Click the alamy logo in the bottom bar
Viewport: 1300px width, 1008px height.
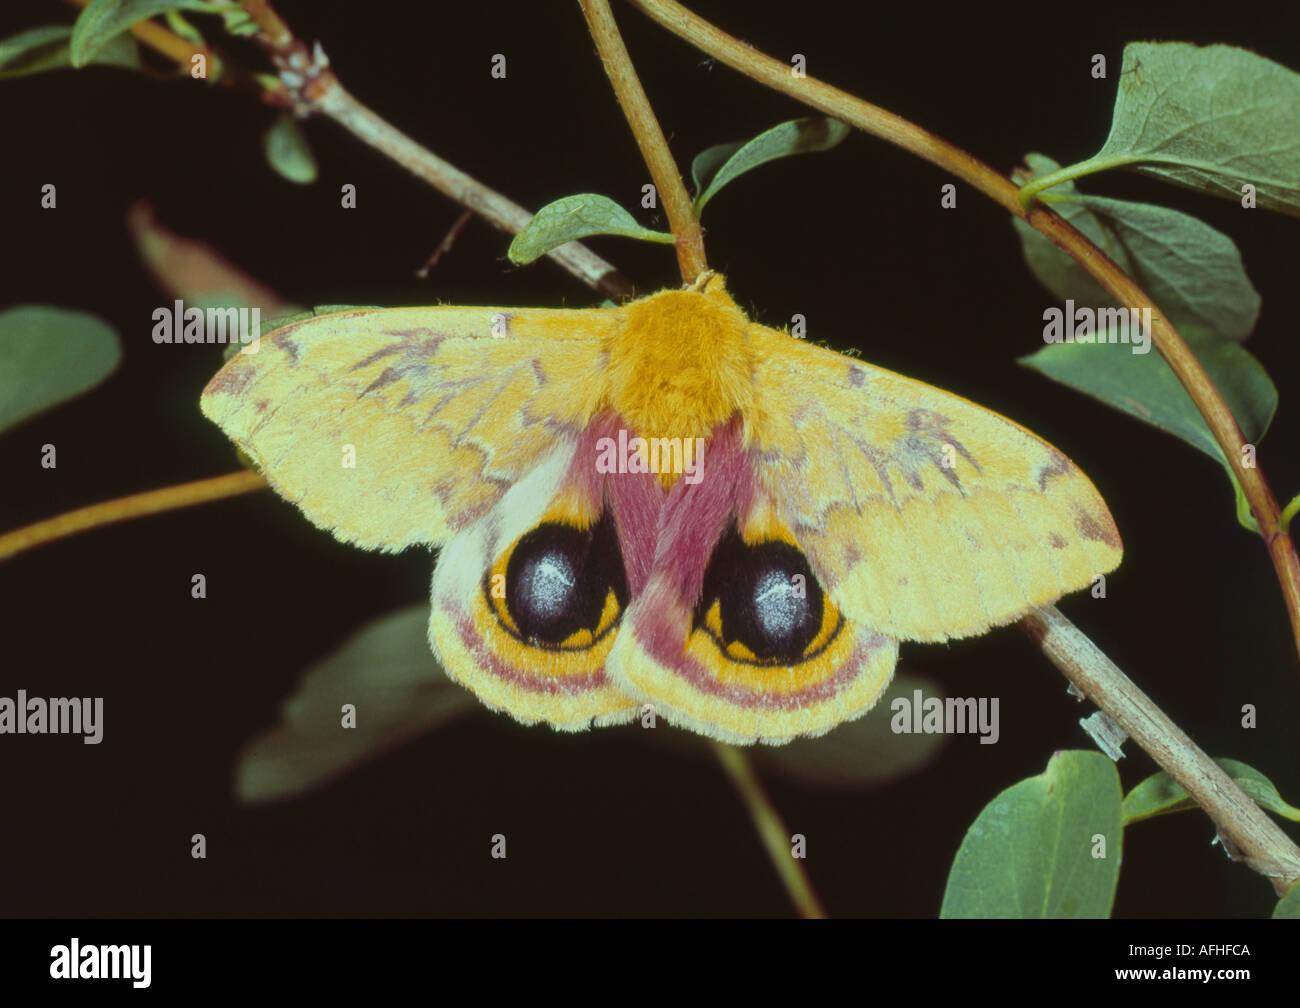(100, 962)
